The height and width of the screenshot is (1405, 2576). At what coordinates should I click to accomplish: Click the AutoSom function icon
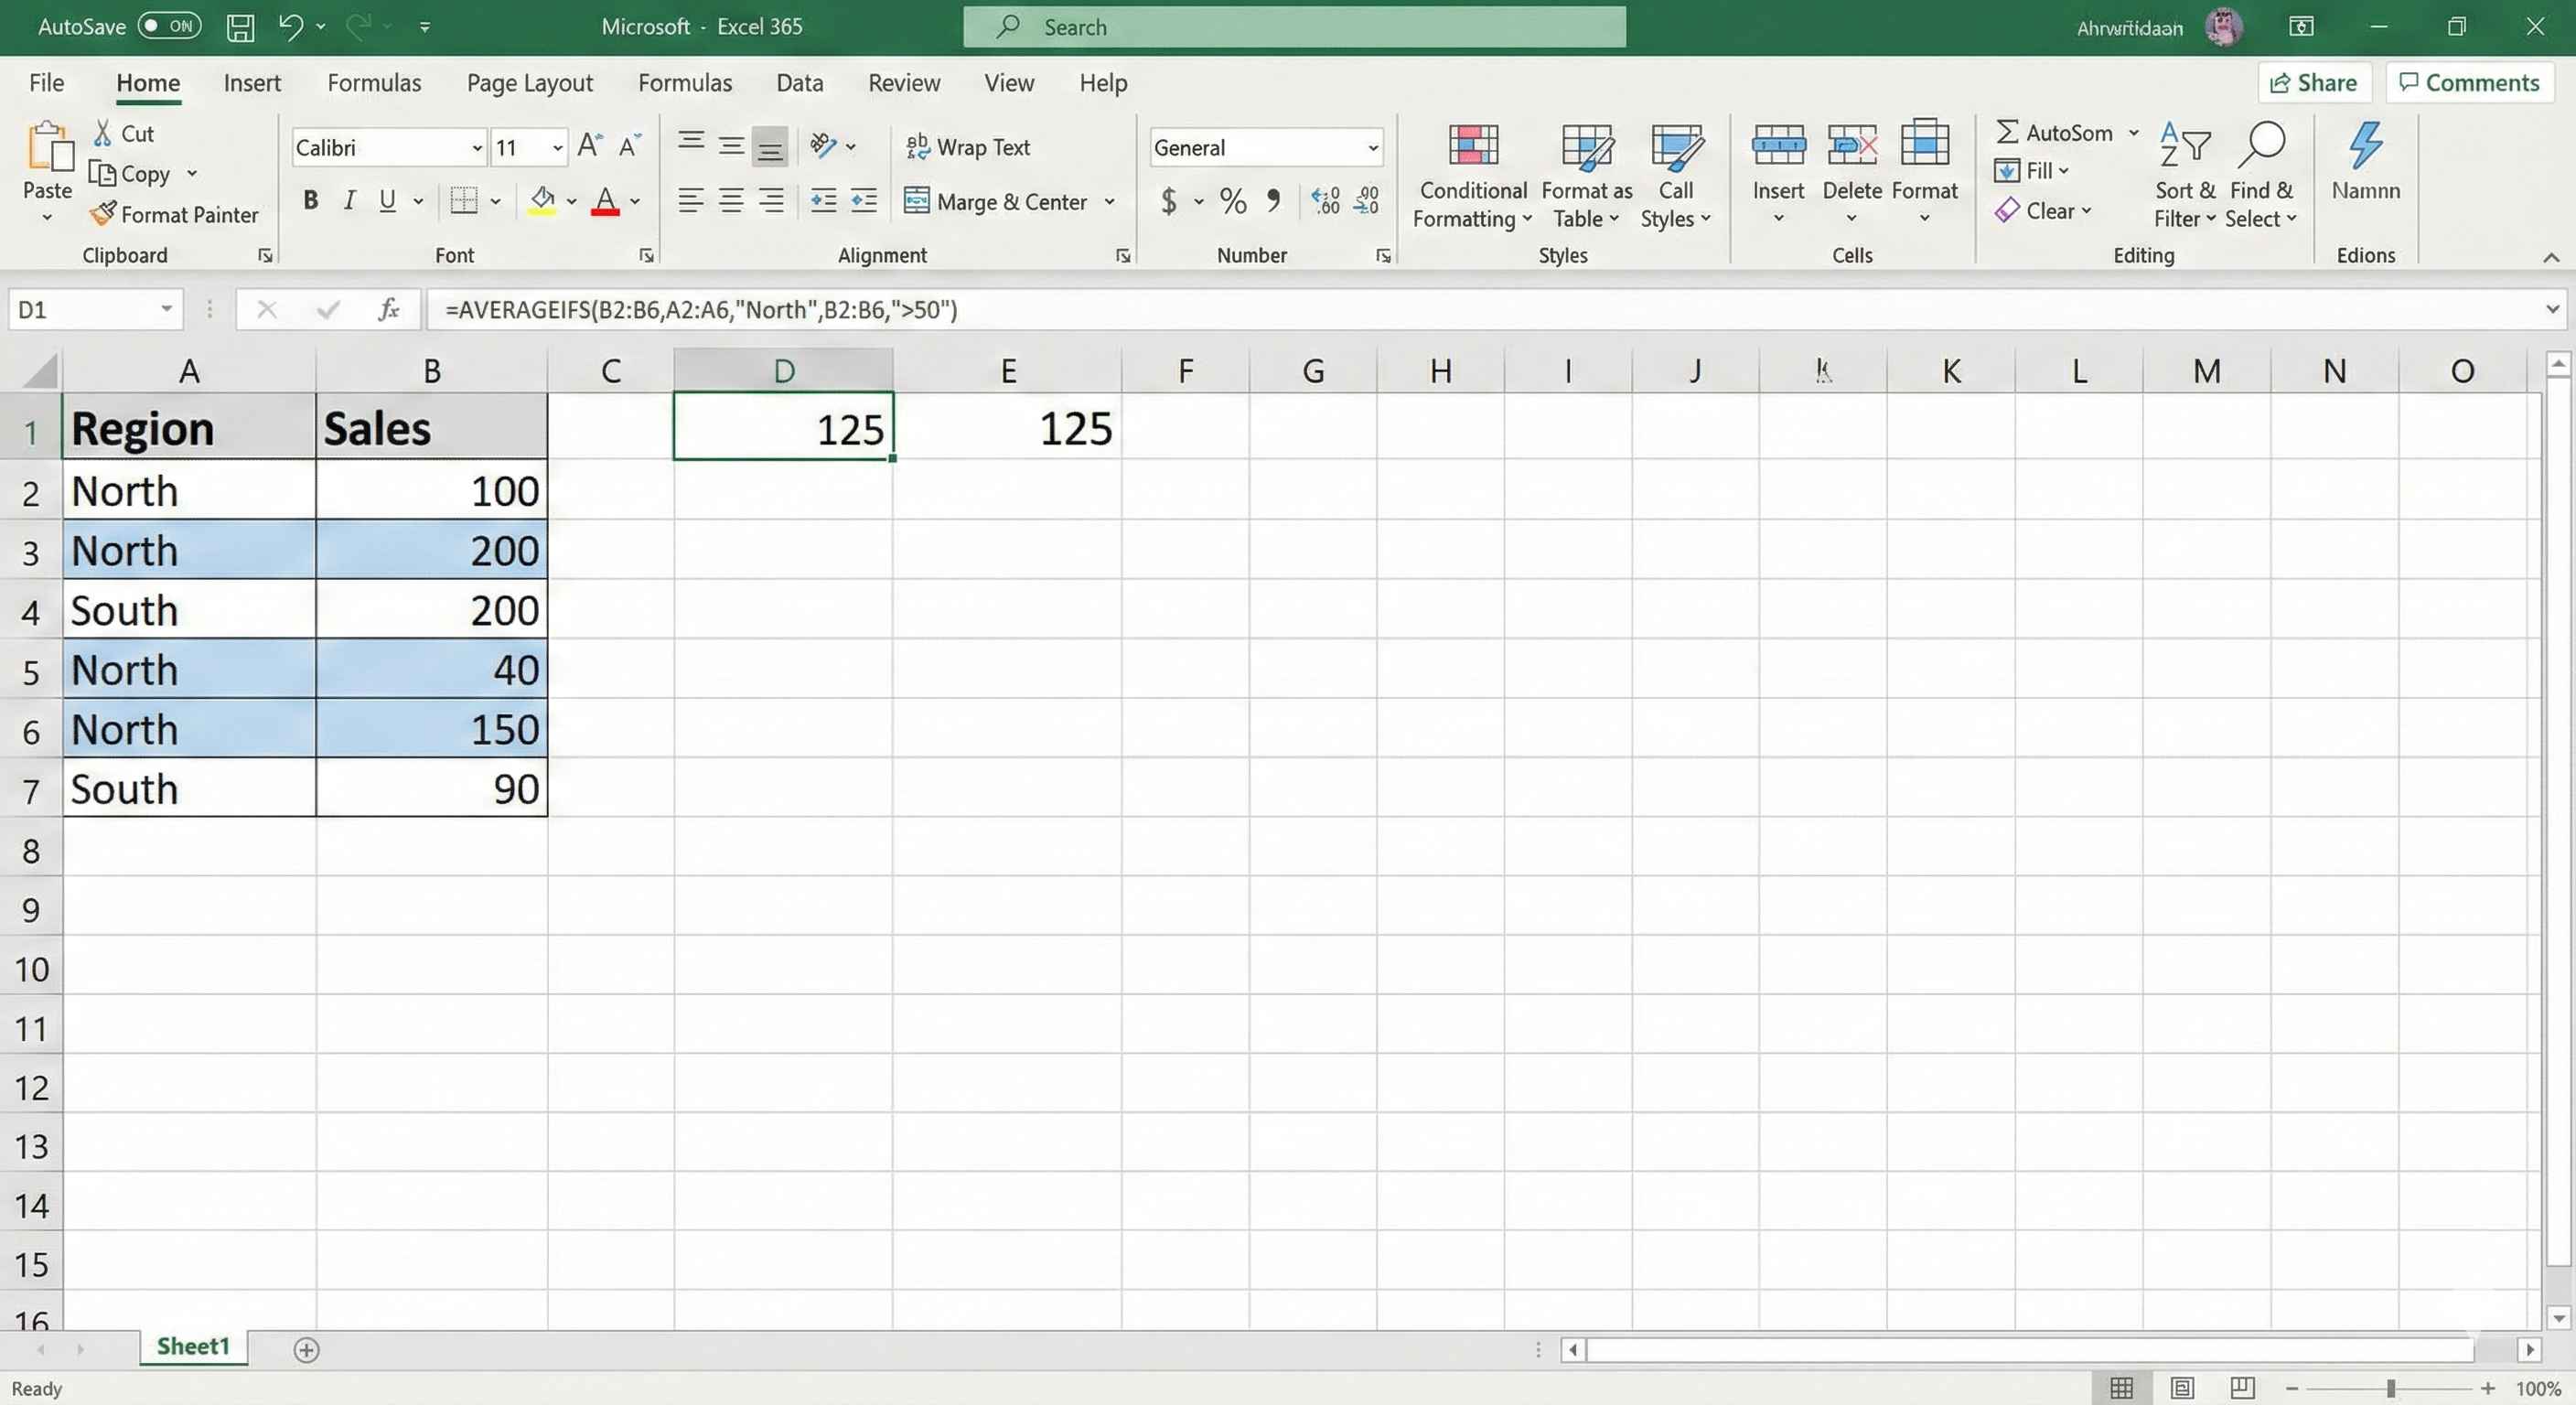(2006, 131)
